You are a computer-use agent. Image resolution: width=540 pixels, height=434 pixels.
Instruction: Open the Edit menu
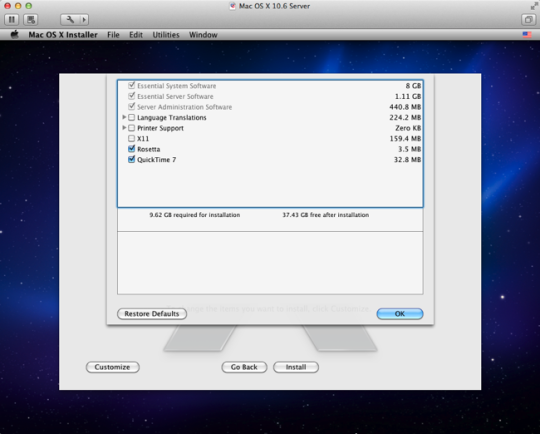tap(136, 35)
